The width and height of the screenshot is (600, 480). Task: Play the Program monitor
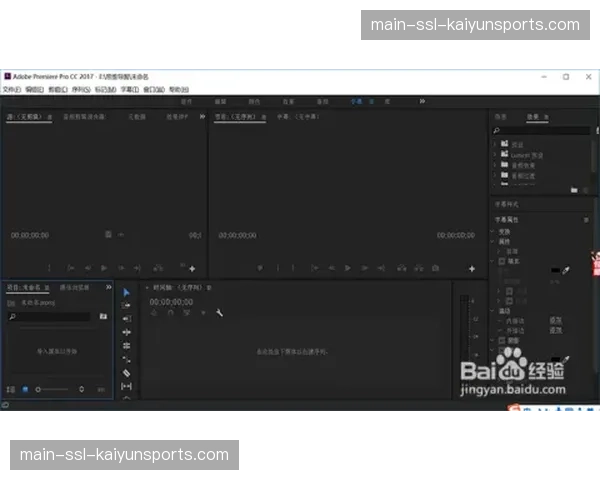coord(347,268)
